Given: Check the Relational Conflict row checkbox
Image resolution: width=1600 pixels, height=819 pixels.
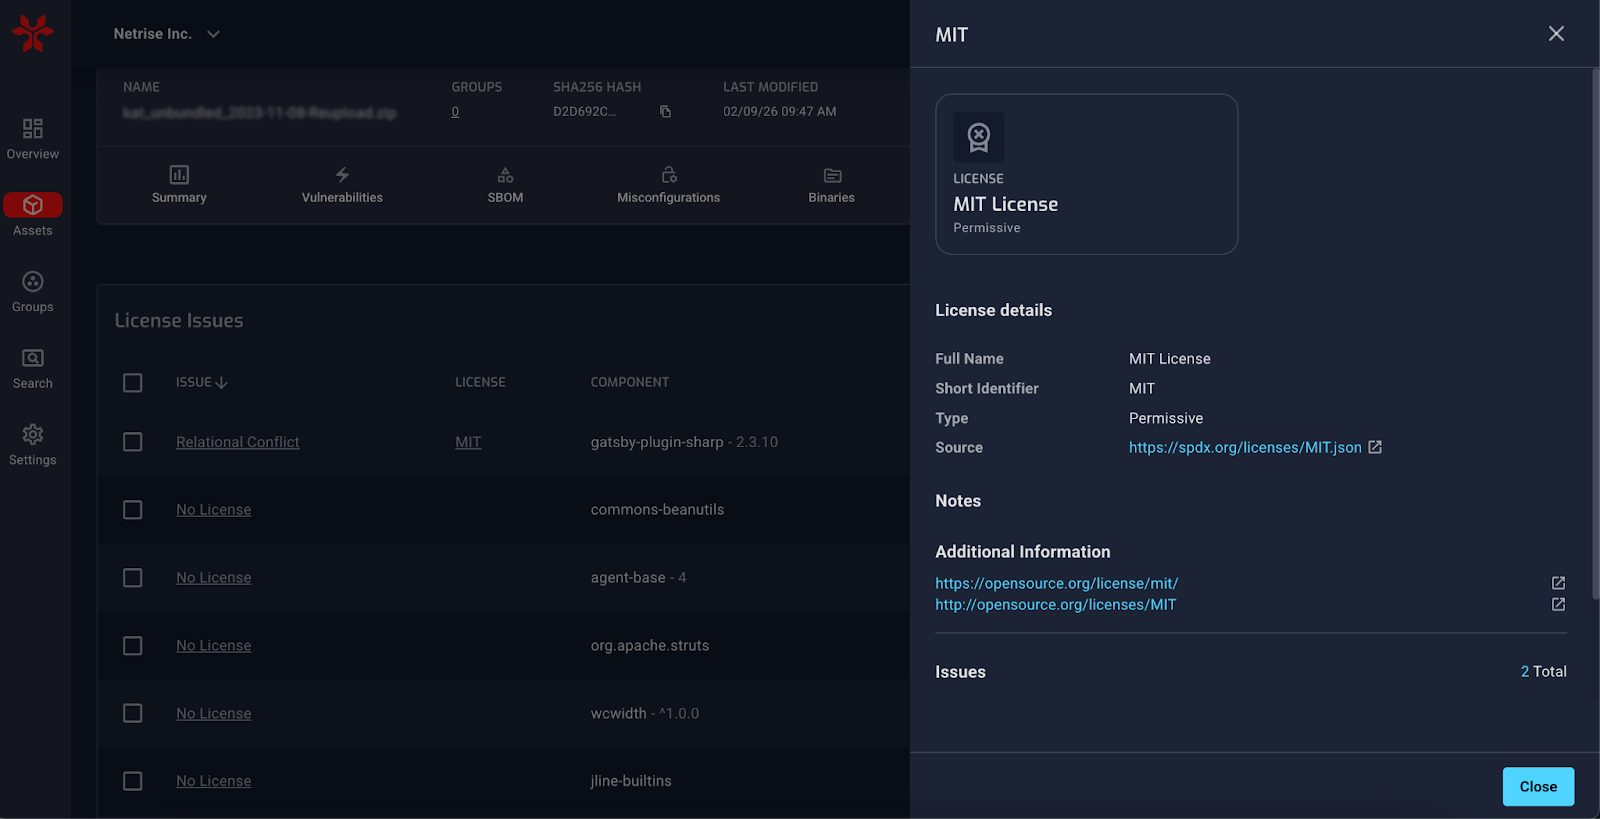Looking at the screenshot, I should coord(133,442).
